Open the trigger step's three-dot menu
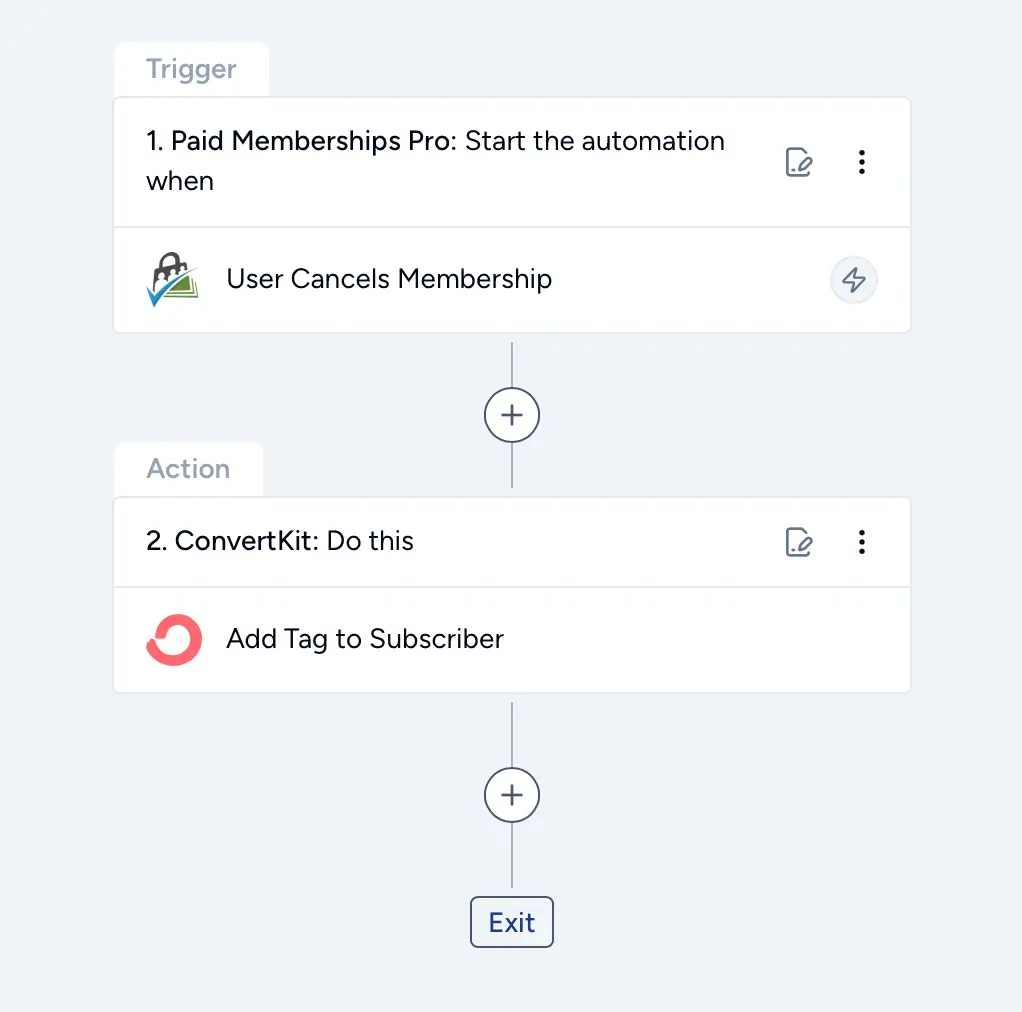The image size is (1022, 1012). tap(862, 162)
